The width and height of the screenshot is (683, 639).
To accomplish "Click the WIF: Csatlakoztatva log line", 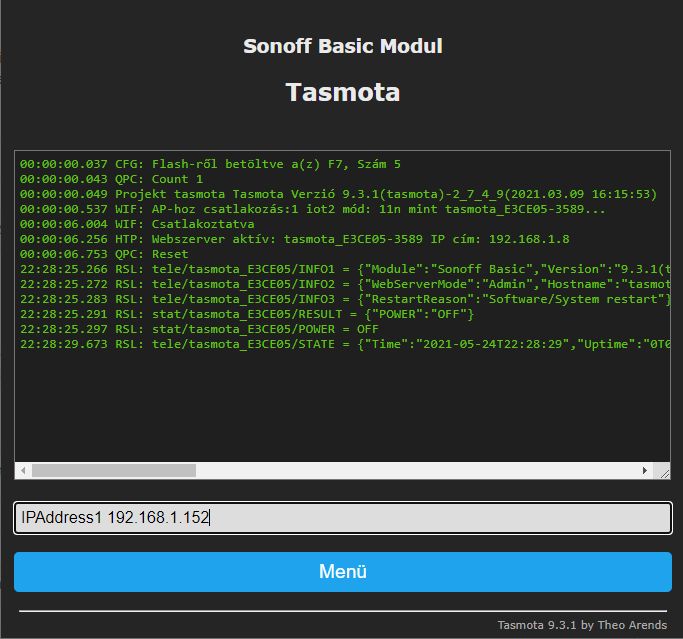I will 137,224.
